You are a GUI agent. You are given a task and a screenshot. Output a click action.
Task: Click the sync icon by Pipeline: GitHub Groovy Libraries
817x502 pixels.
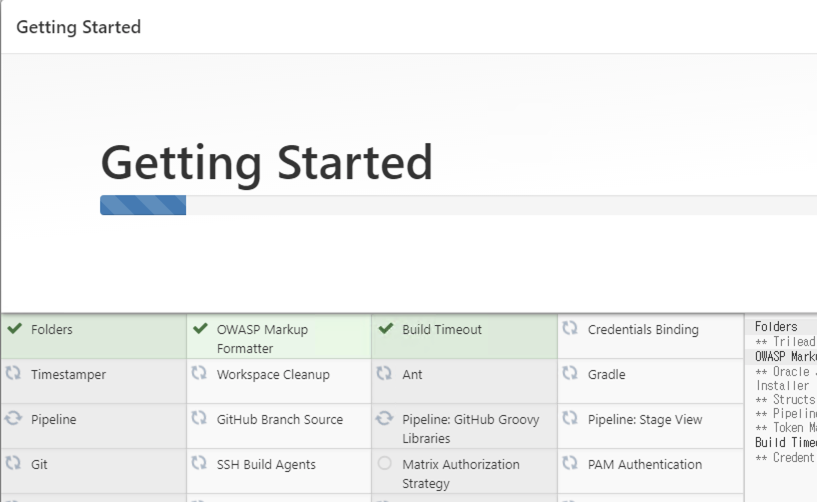(x=385, y=418)
